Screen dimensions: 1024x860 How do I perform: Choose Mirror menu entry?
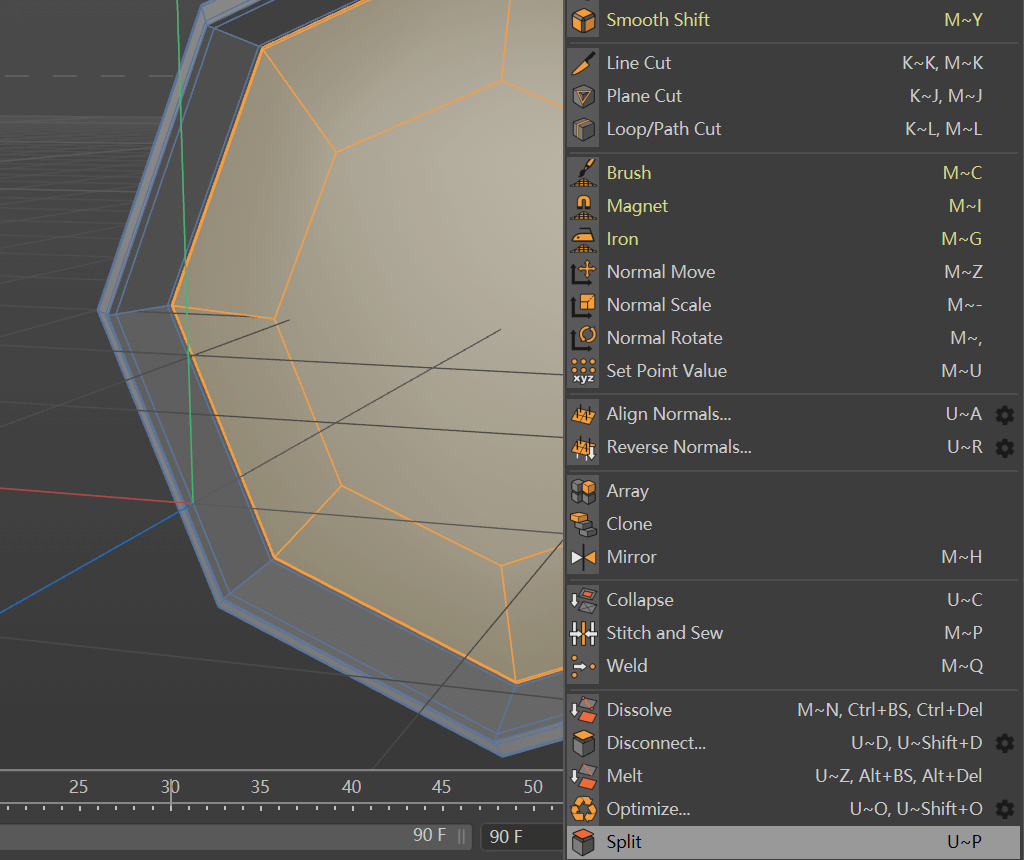[x=793, y=557]
